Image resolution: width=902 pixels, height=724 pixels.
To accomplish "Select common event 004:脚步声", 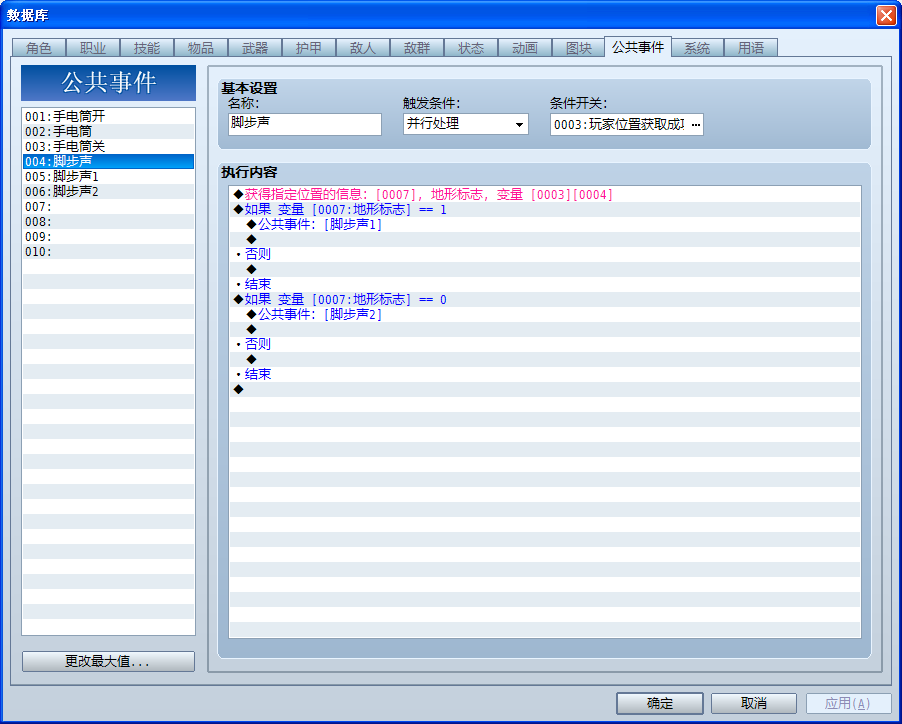I will (x=108, y=161).
